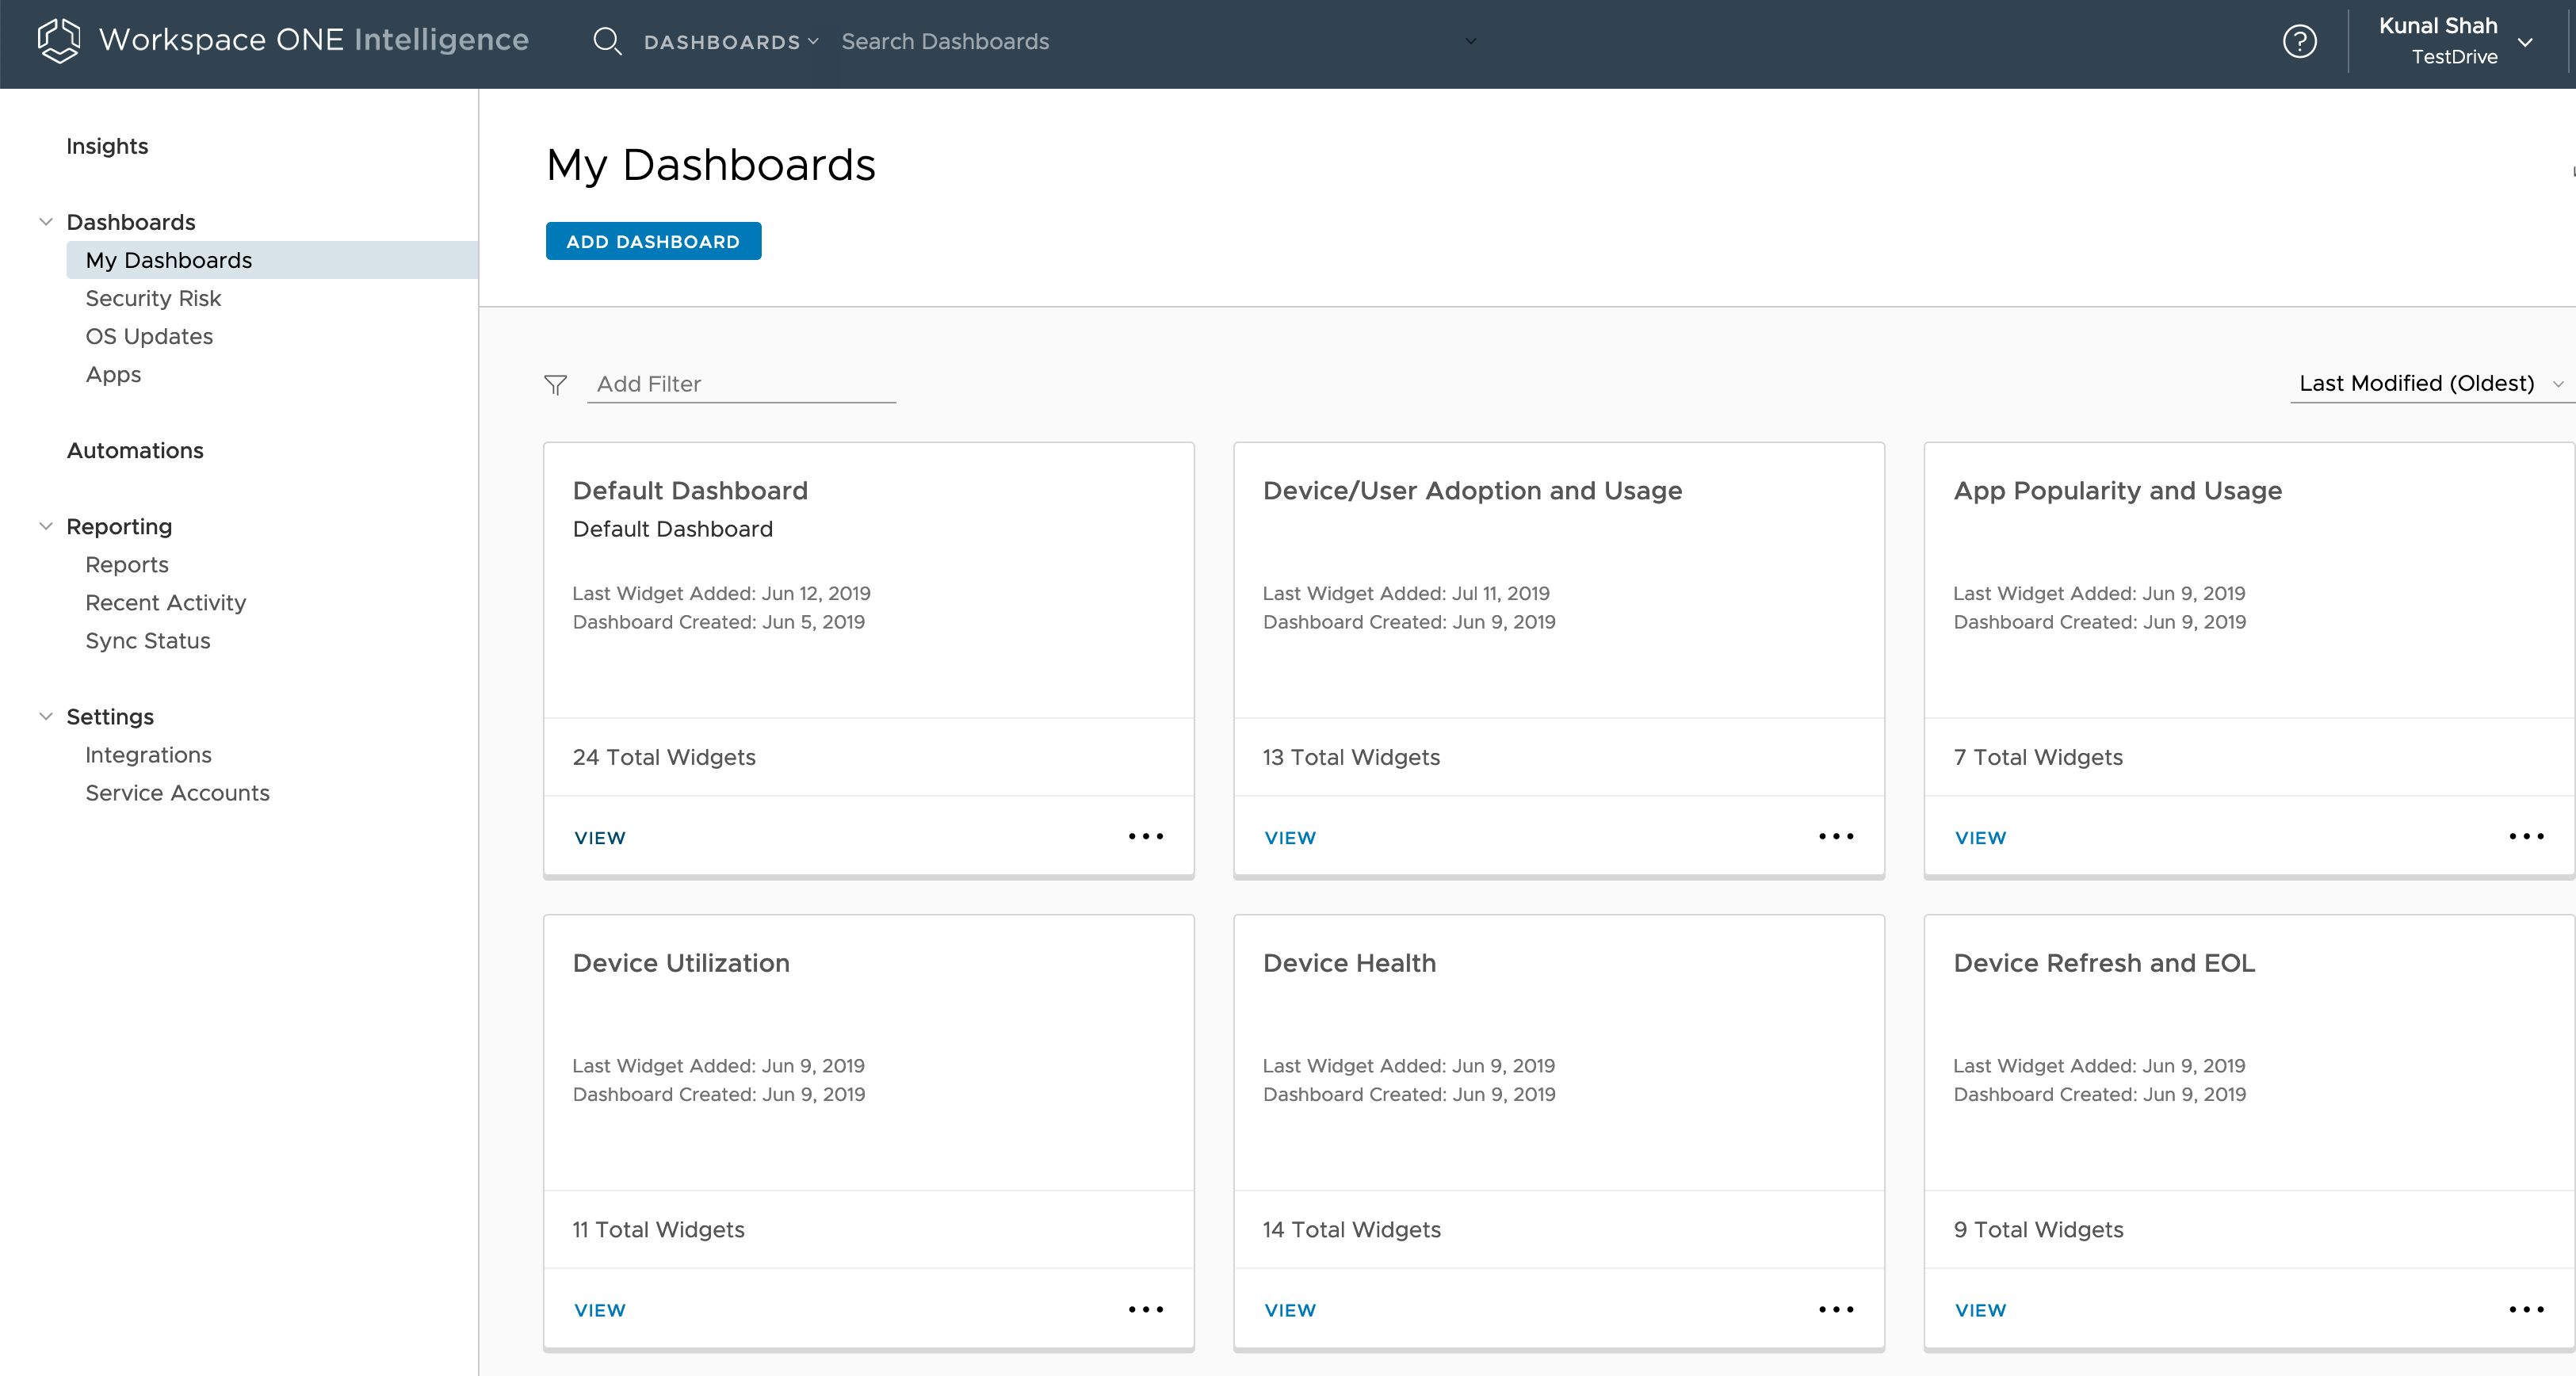Viewport: 2576px width, 1376px height.
Task: Open Sync Status in sidebar
Action: coord(148,640)
